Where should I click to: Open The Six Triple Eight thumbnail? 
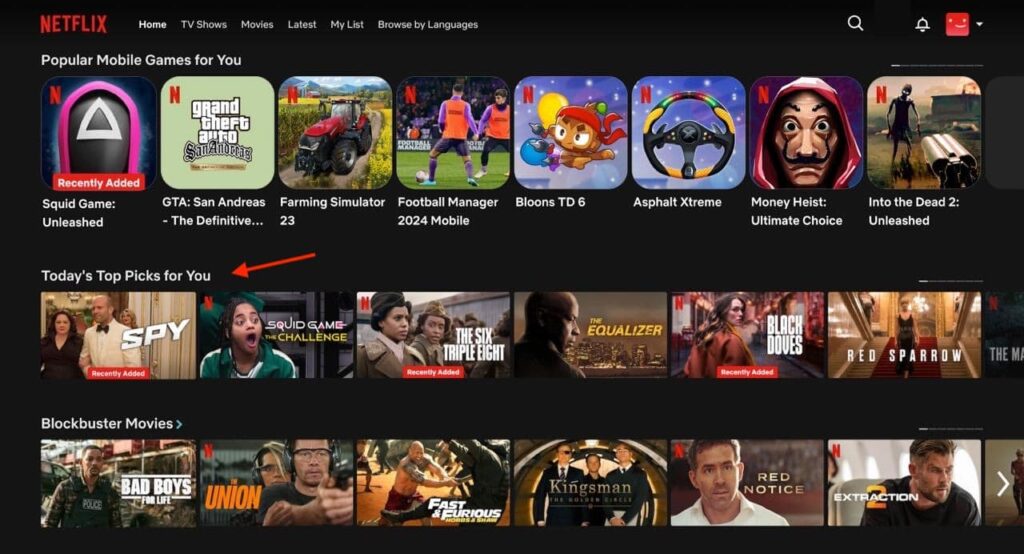point(433,335)
